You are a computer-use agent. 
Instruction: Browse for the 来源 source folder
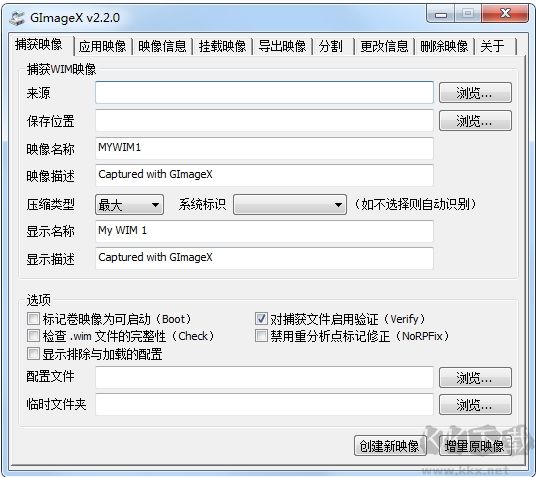coord(475,93)
